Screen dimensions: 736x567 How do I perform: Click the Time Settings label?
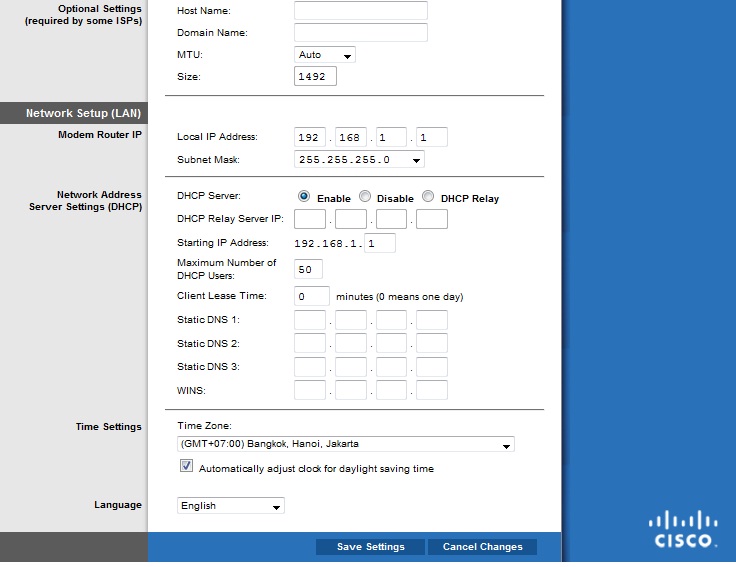[x=108, y=427]
